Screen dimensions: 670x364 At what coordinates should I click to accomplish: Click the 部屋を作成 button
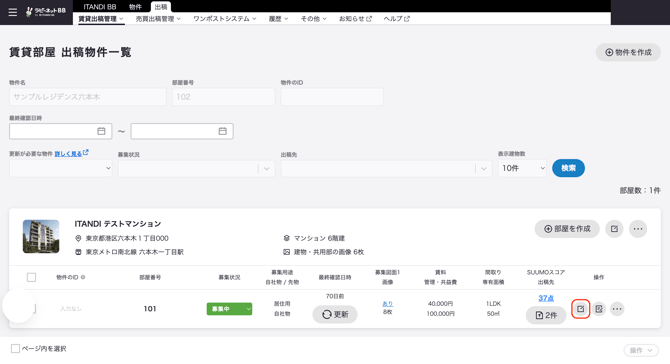point(567,229)
